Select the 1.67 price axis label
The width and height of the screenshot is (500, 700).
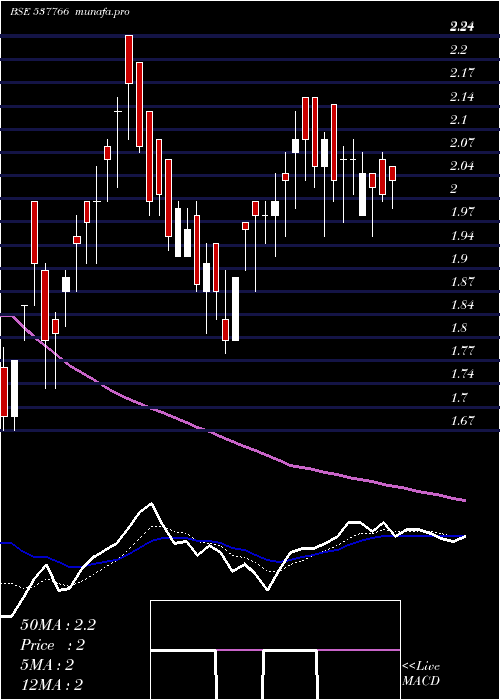click(x=462, y=420)
